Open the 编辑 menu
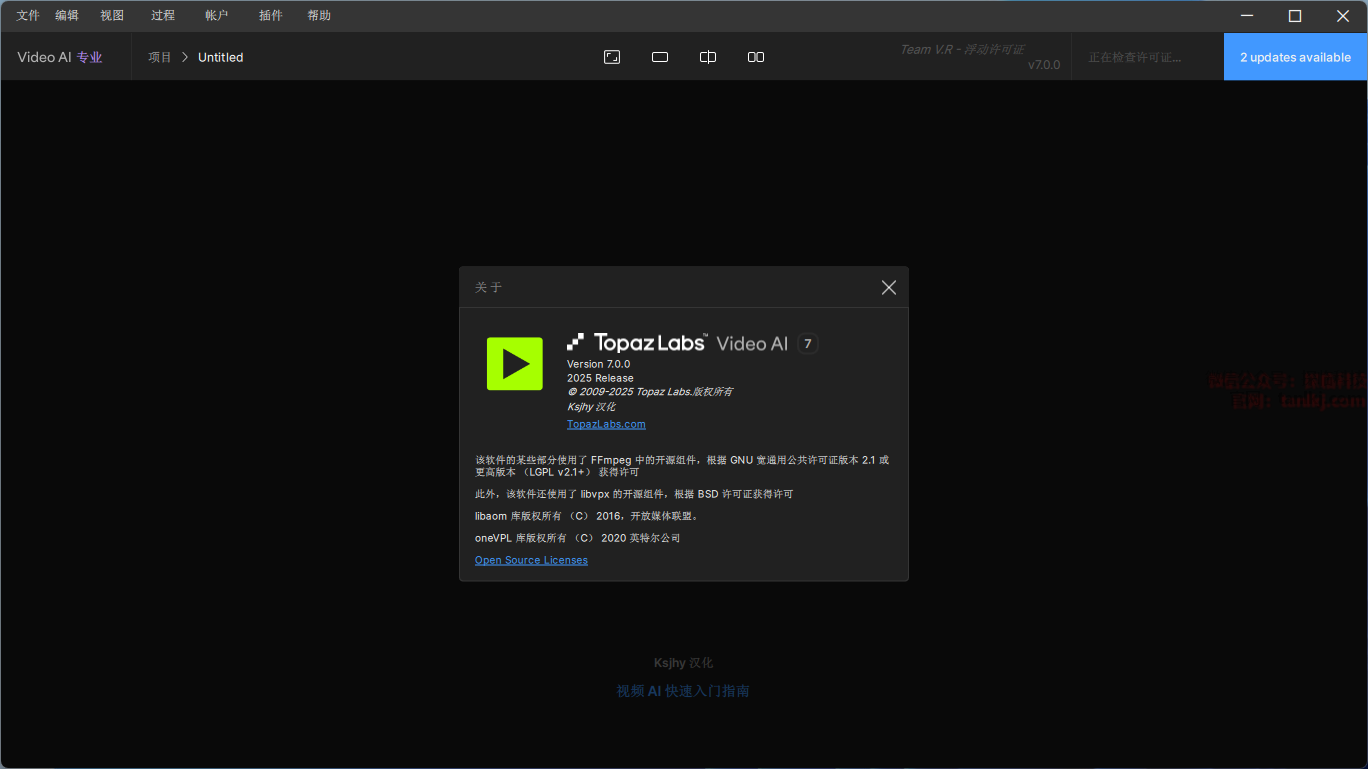 click(67, 16)
